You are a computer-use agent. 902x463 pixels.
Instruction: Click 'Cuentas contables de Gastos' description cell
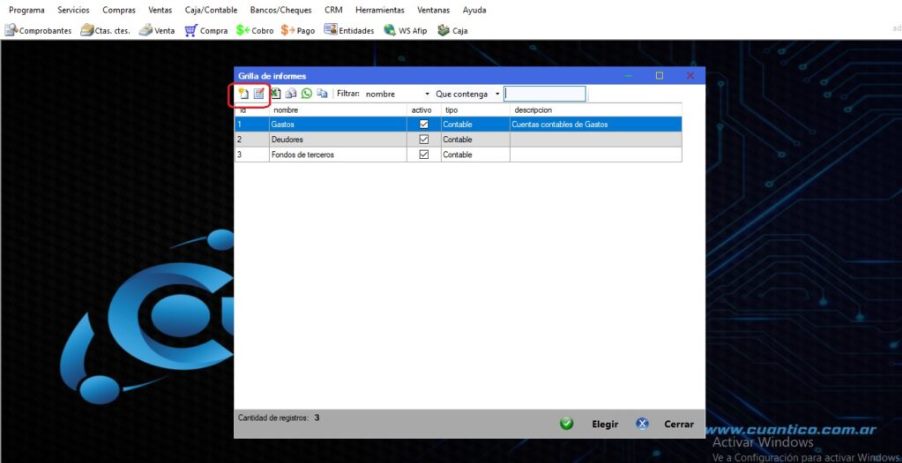pos(596,124)
